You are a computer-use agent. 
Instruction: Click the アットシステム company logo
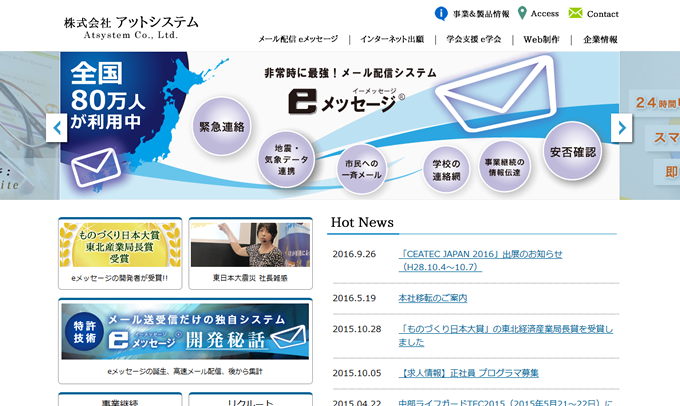point(131,27)
